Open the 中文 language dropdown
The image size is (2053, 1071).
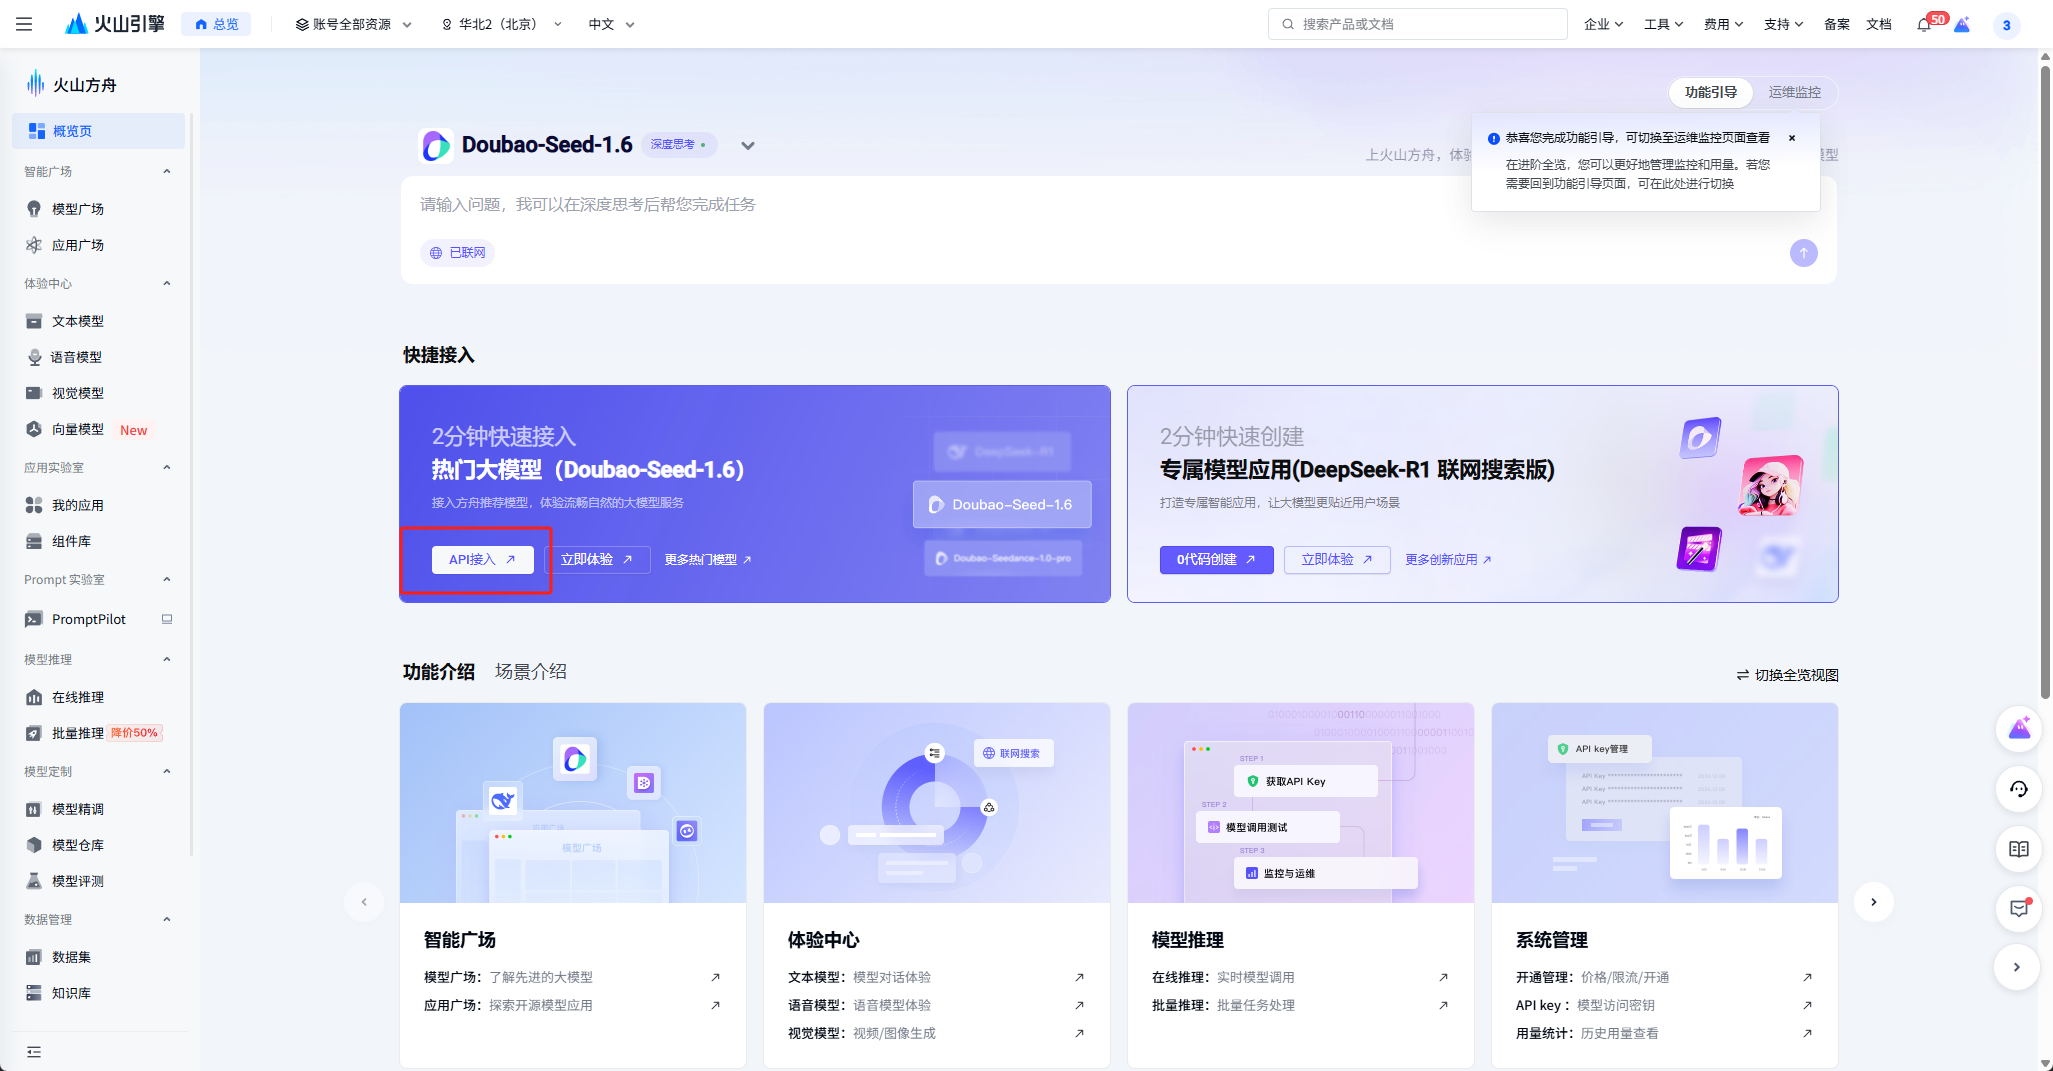click(x=611, y=24)
